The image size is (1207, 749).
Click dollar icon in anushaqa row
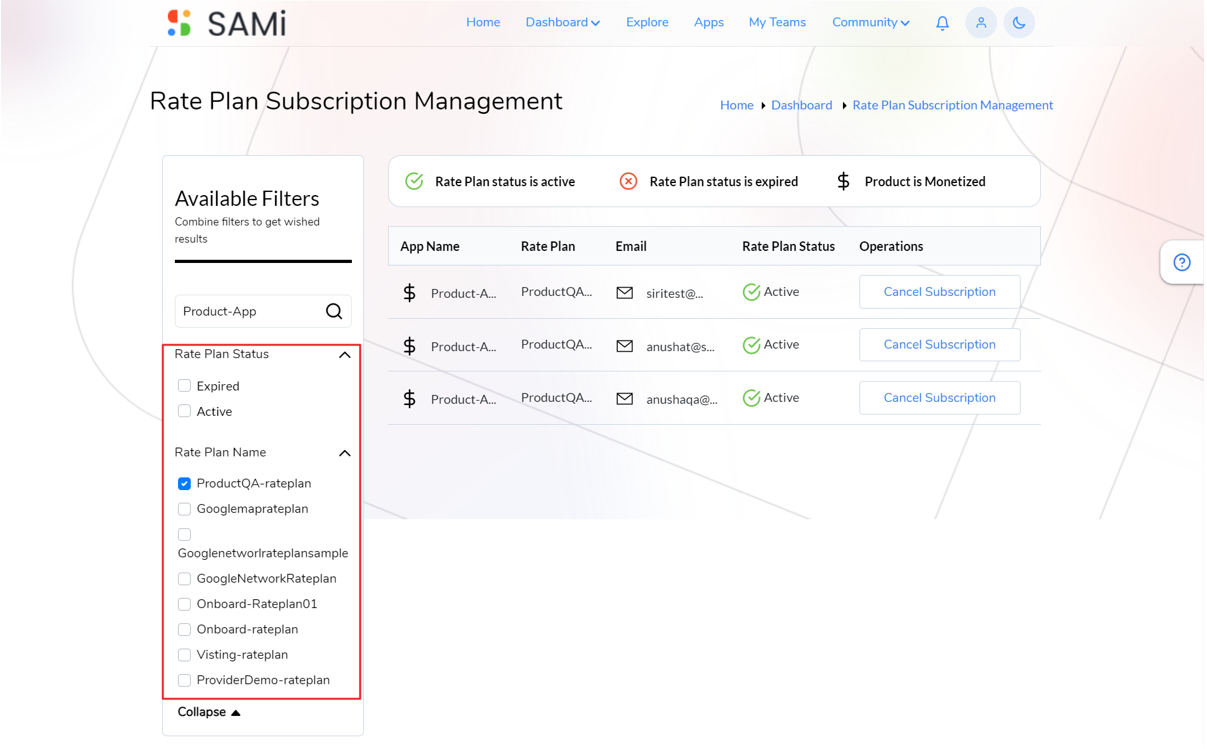[x=409, y=398]
